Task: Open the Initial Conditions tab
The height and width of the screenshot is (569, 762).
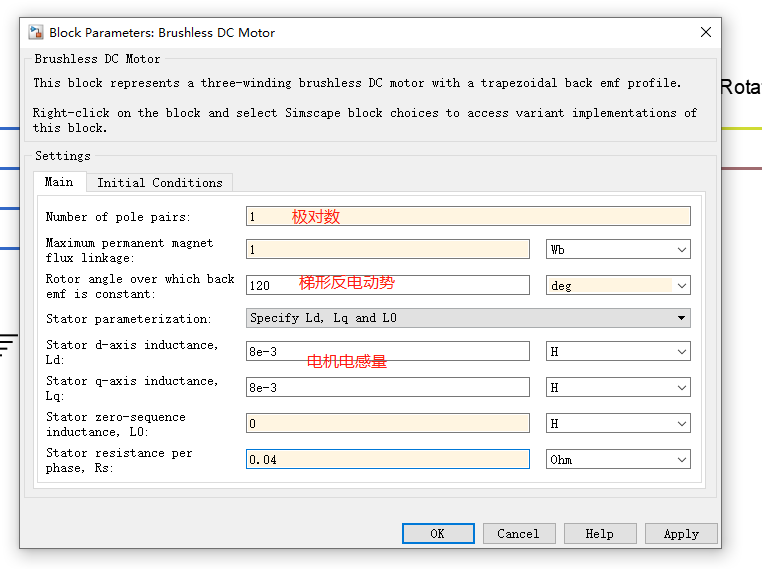Action: click(x=160, y=183)
